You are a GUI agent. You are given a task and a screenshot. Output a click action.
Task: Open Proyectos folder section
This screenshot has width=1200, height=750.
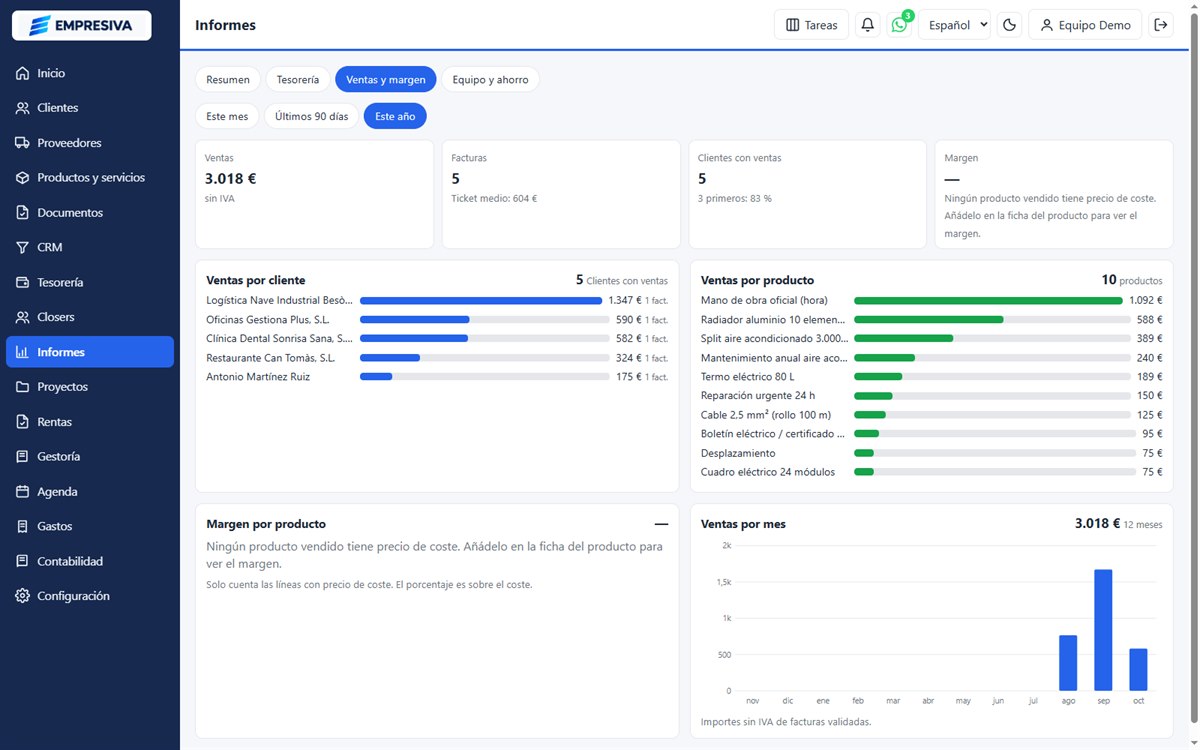tap(90, 387)
